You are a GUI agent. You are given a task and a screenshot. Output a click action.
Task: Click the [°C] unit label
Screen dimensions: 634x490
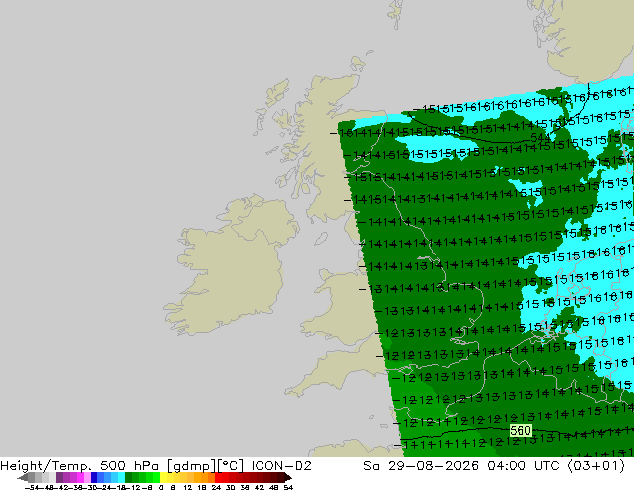[x=230, y=466]
